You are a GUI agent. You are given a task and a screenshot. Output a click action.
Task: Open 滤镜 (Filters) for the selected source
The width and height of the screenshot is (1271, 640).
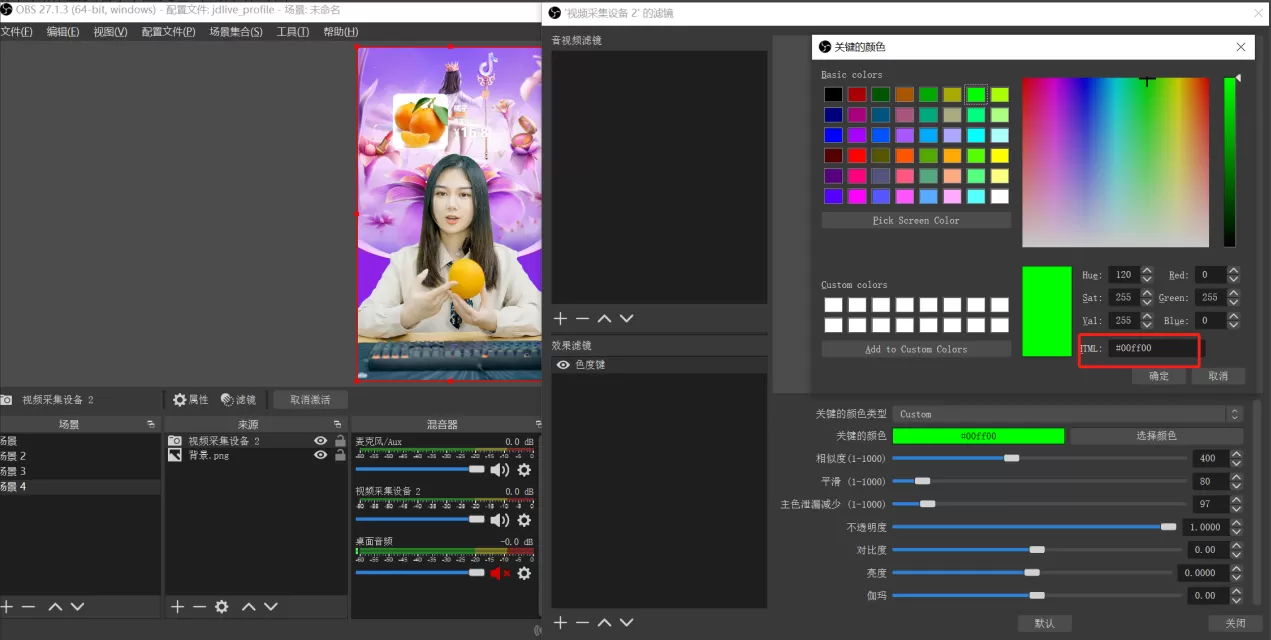click(x=238, y=400)
